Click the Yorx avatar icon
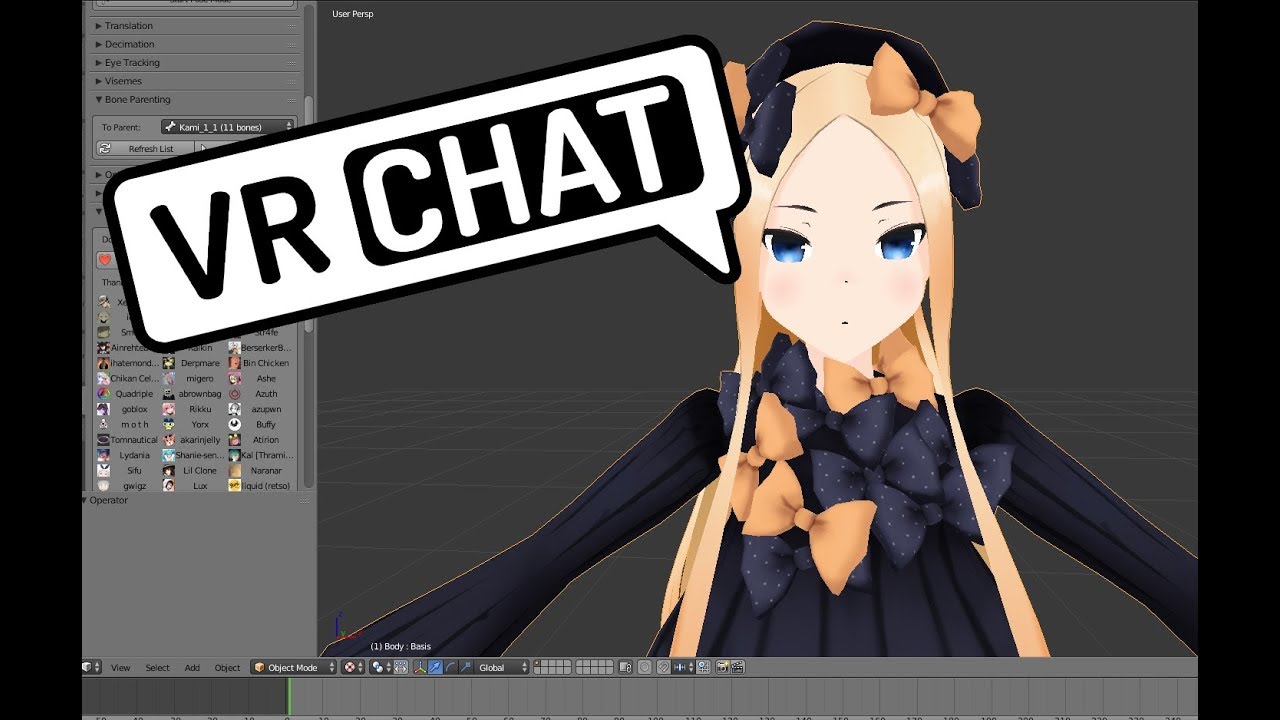Viewport: 1280px width, 720px height. click(x=169, y=424)
